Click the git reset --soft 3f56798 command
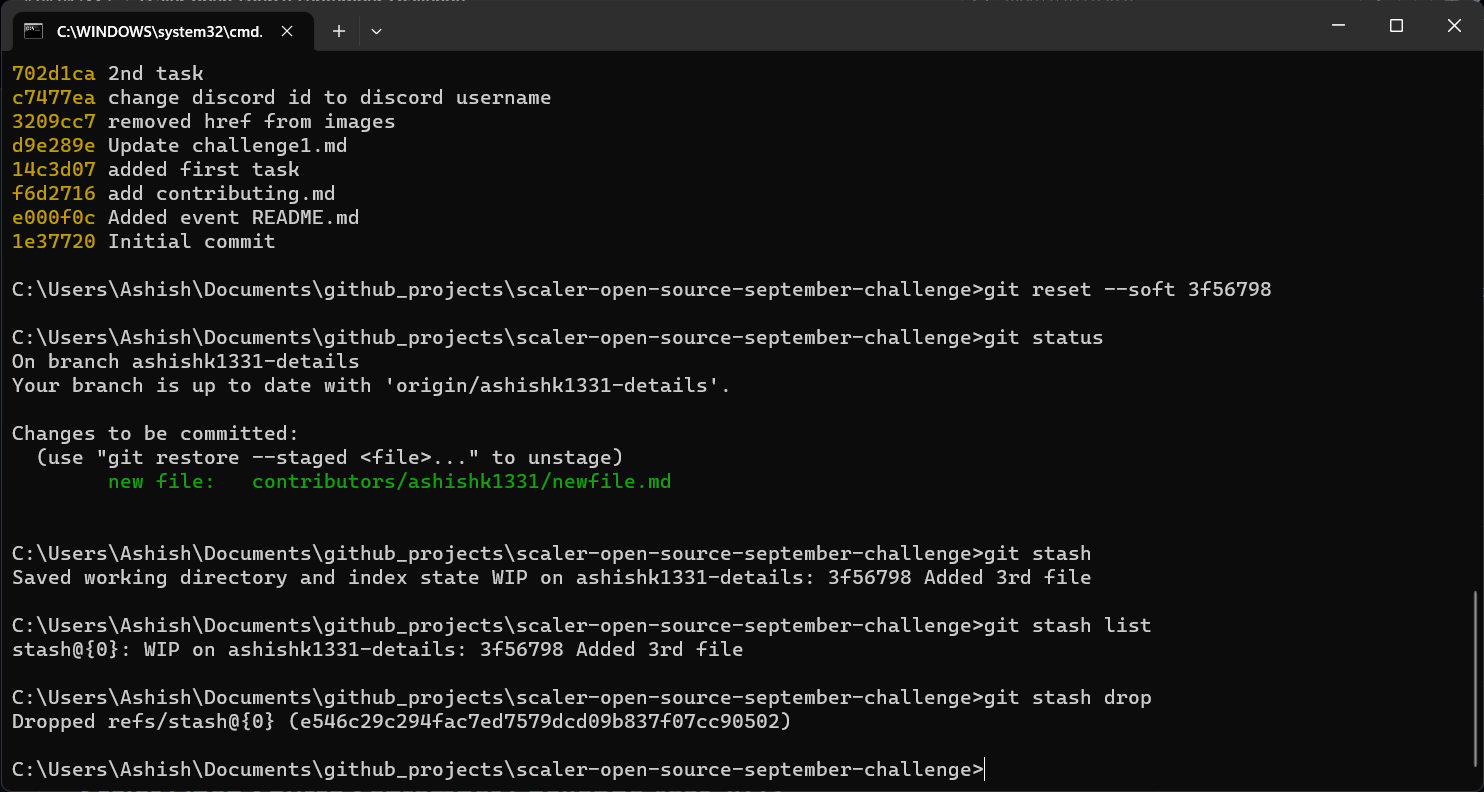Viewport: 1484px width, 792px height. point(1130,289)
